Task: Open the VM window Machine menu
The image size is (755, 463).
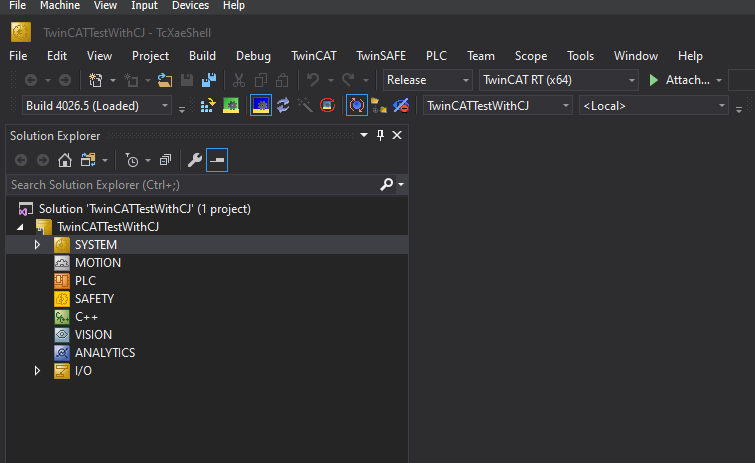Action: tap(60, 5)
